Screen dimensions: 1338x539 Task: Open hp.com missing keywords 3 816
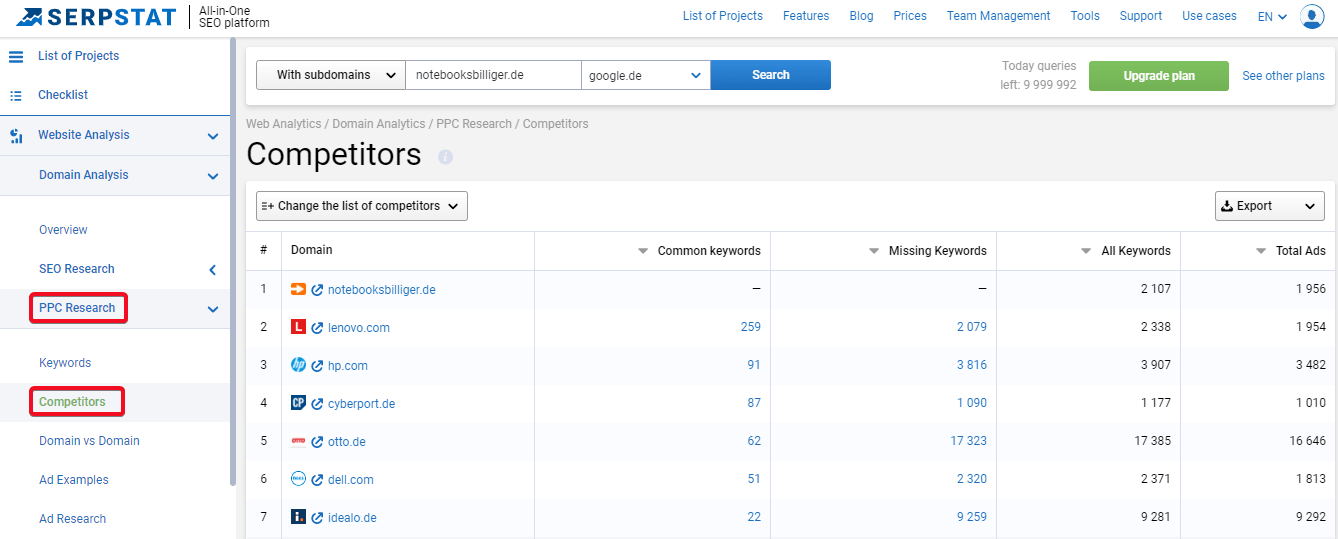(971, 365)
